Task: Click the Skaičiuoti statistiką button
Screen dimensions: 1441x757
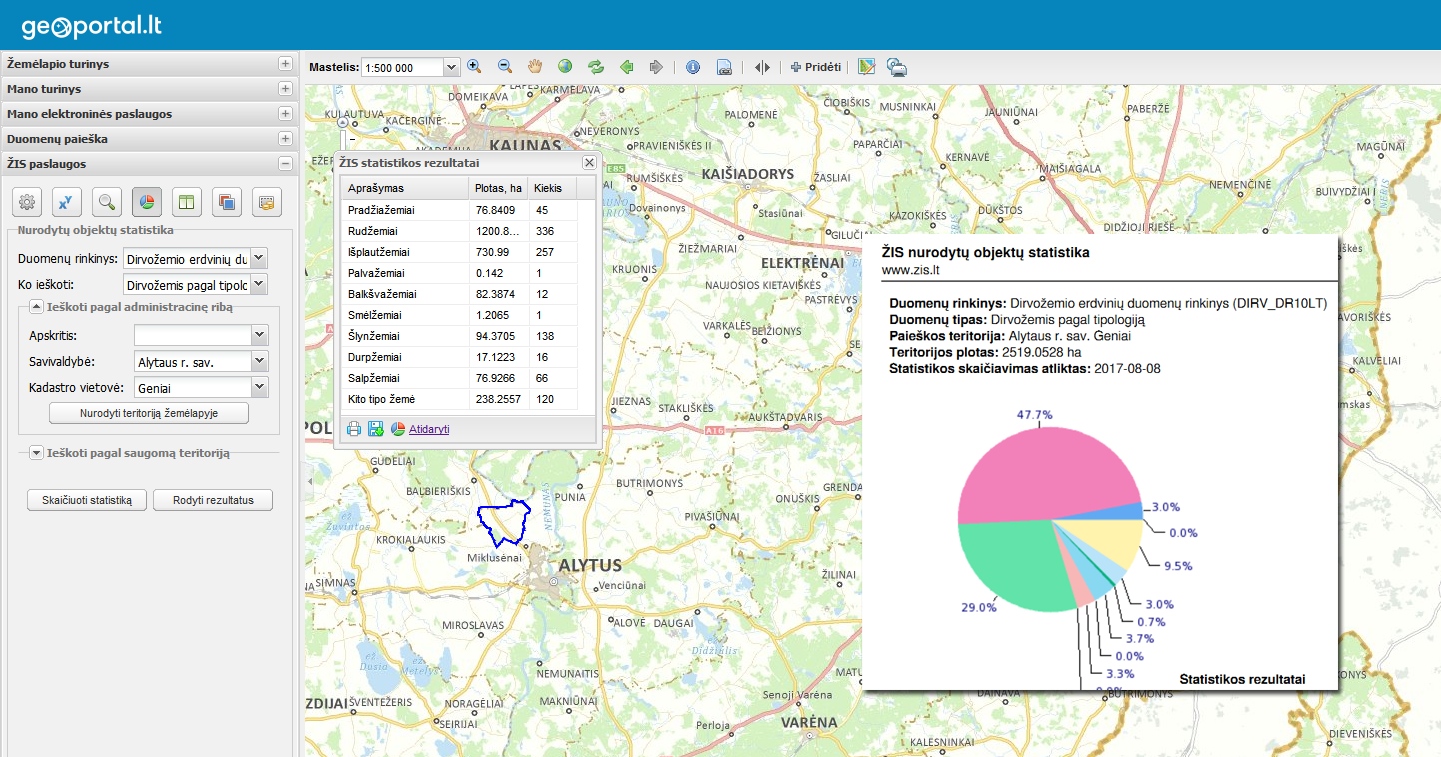Action: pos(87,500)
